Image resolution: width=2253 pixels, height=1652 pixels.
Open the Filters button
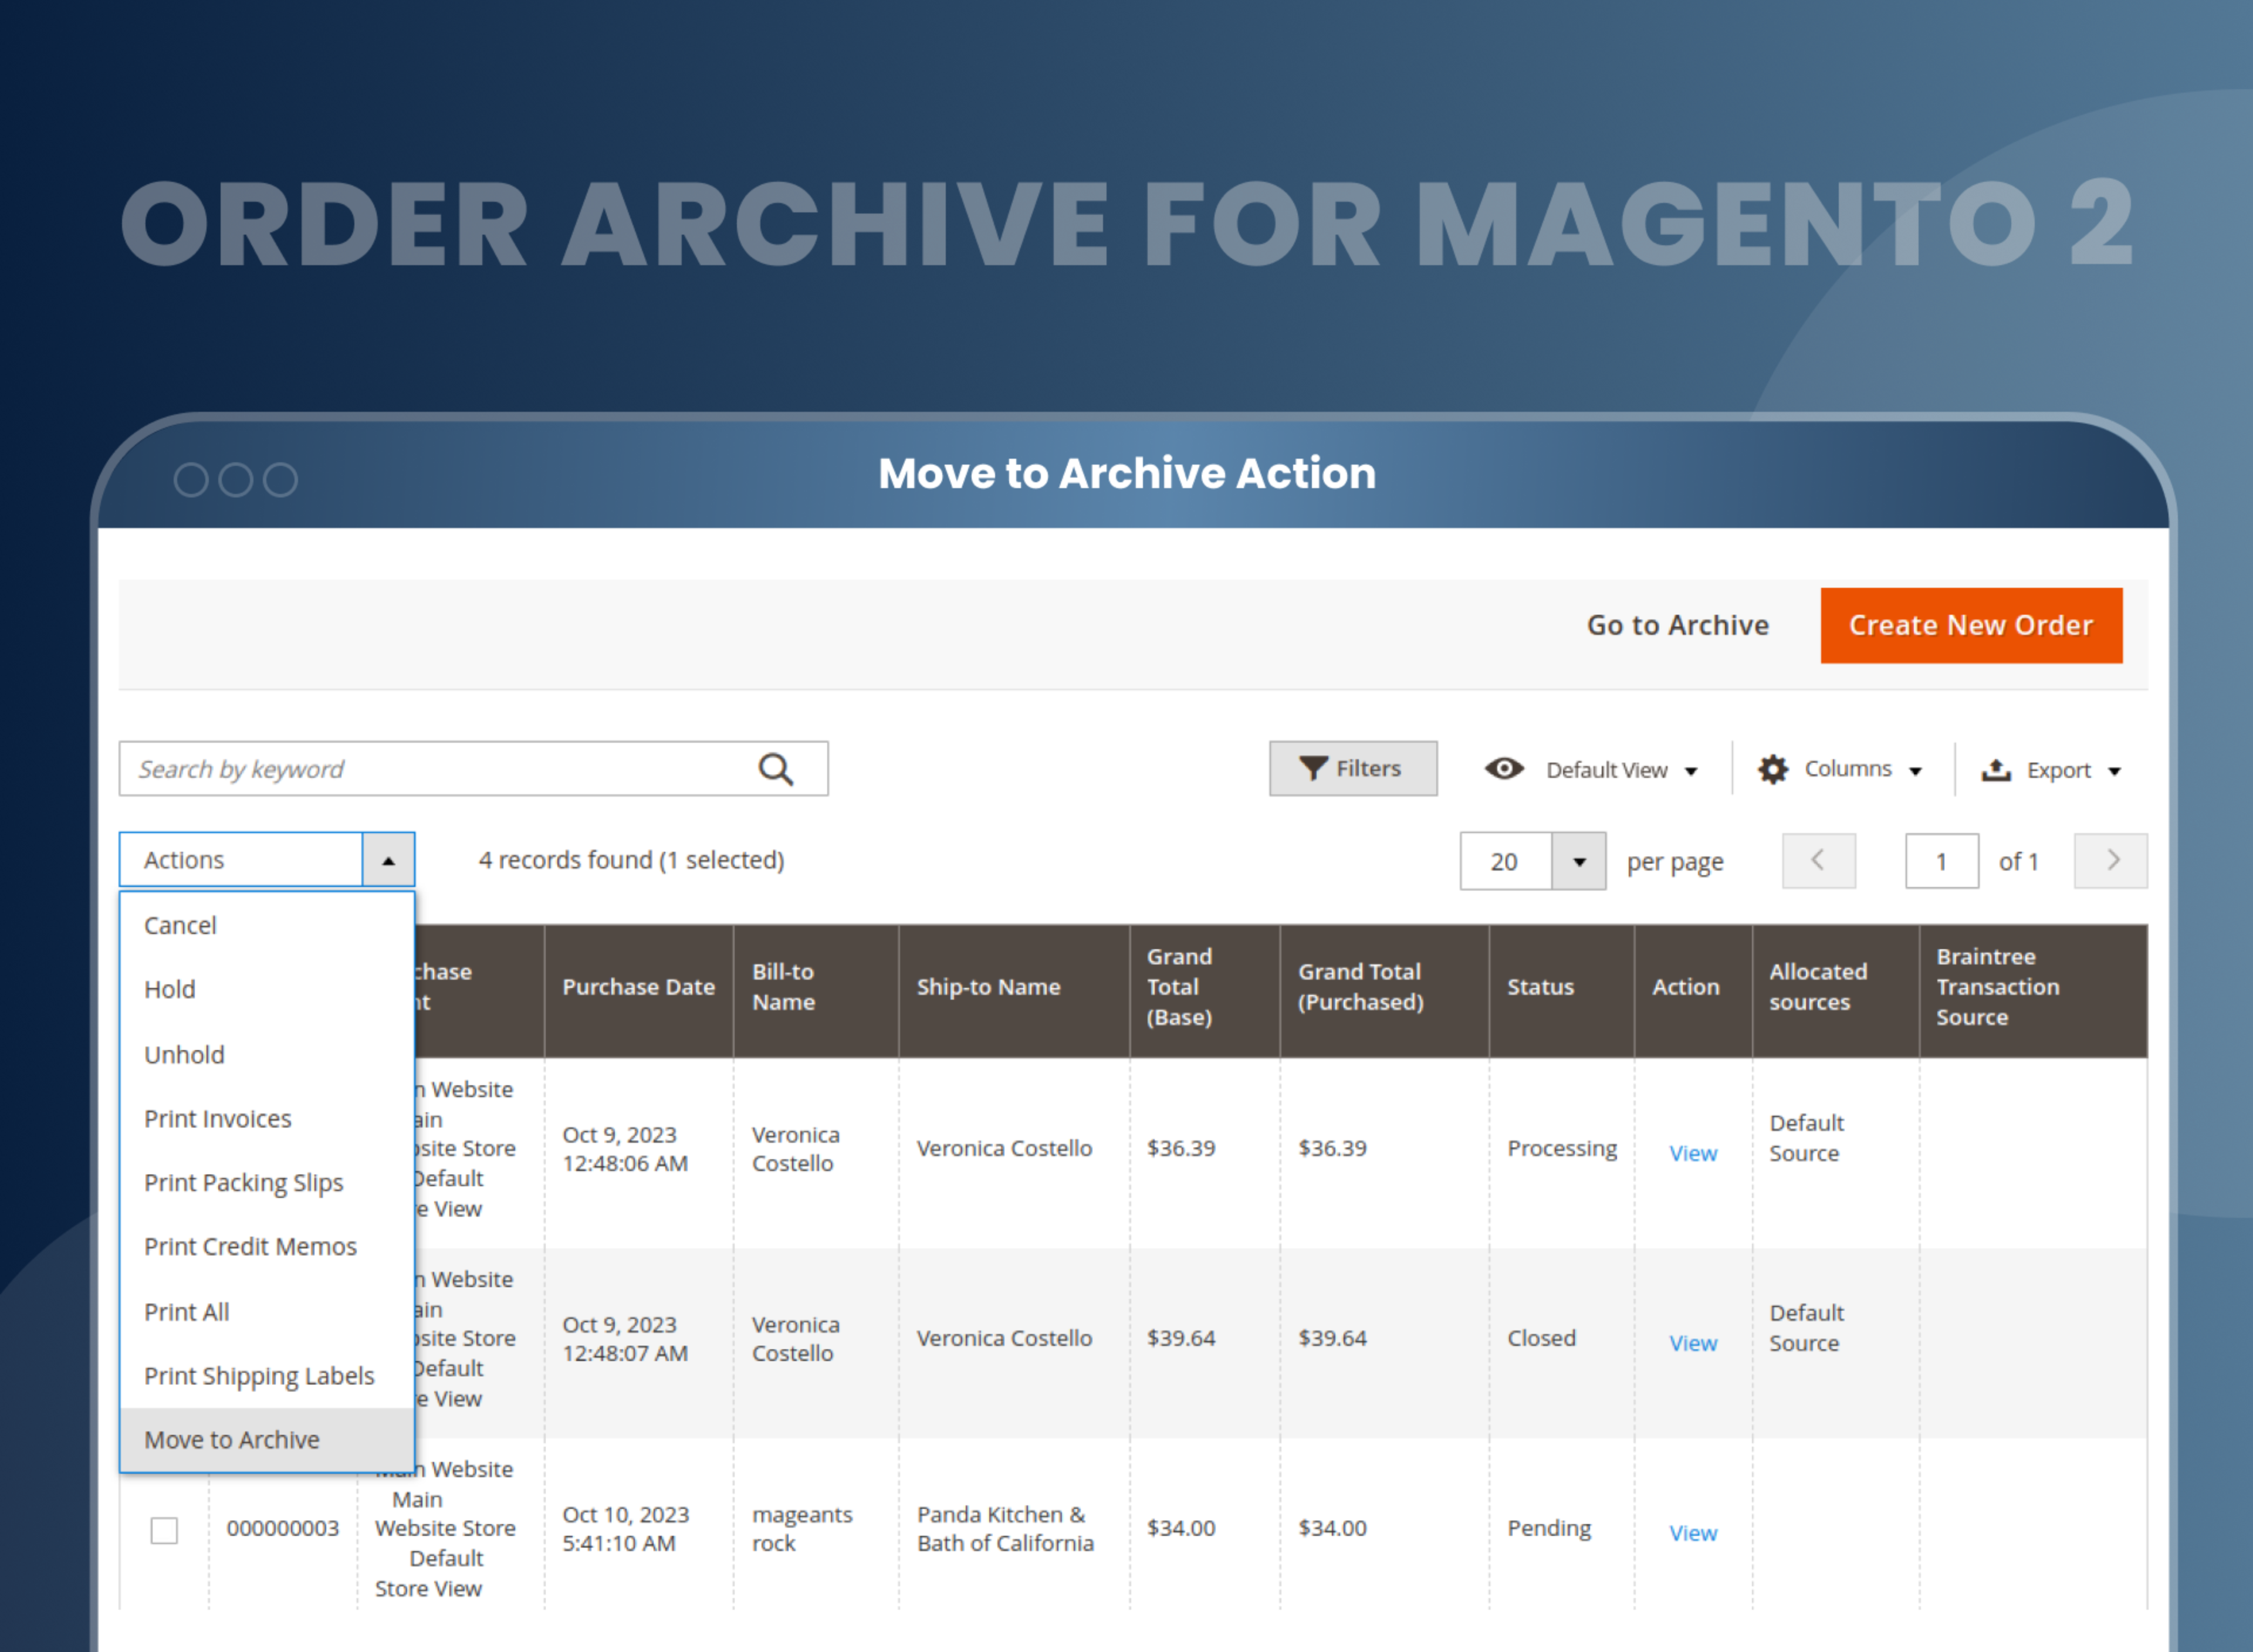(x=1352, y=768)
